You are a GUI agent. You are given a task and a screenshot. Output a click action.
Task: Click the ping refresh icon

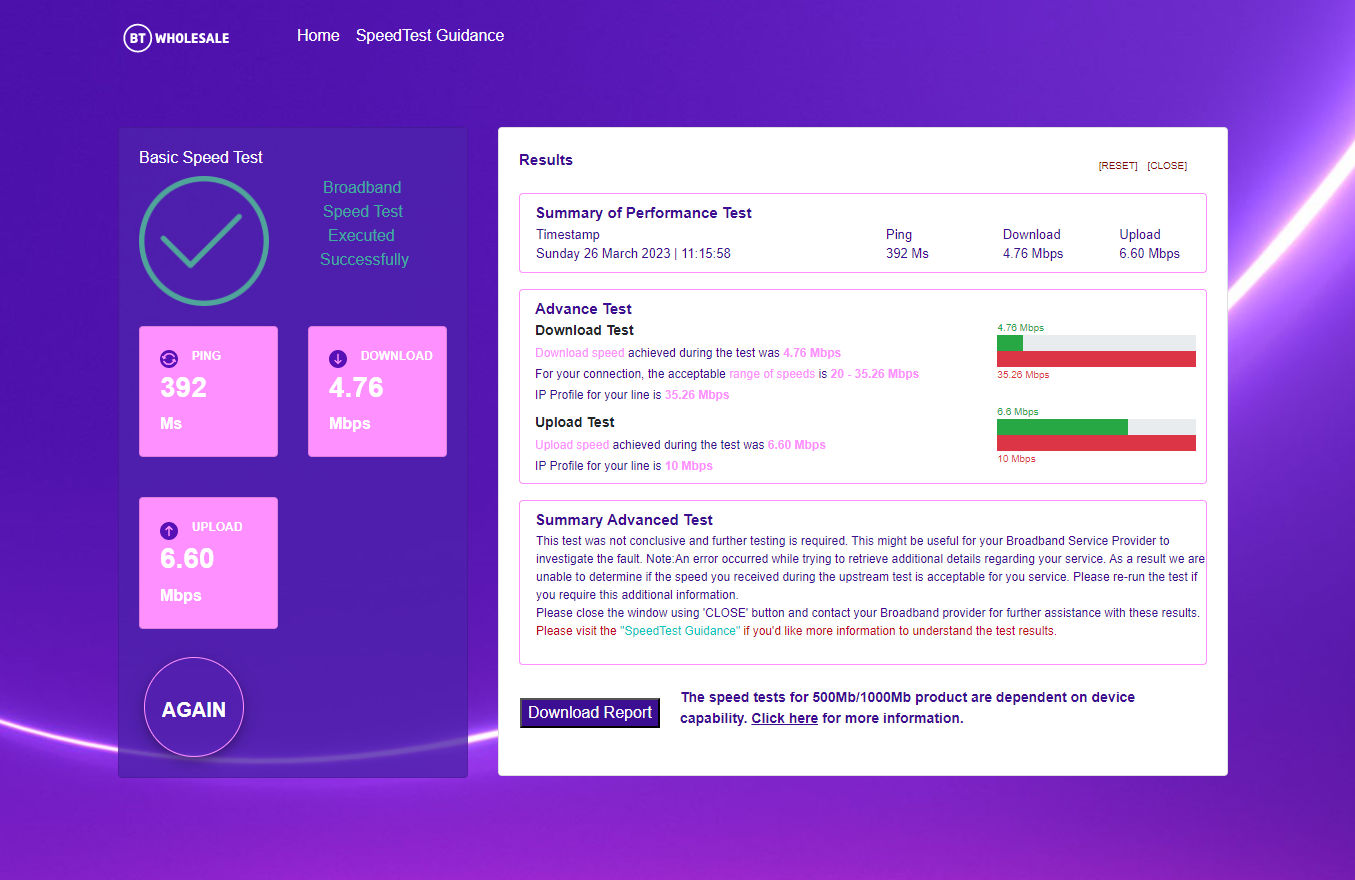(169, 358)
